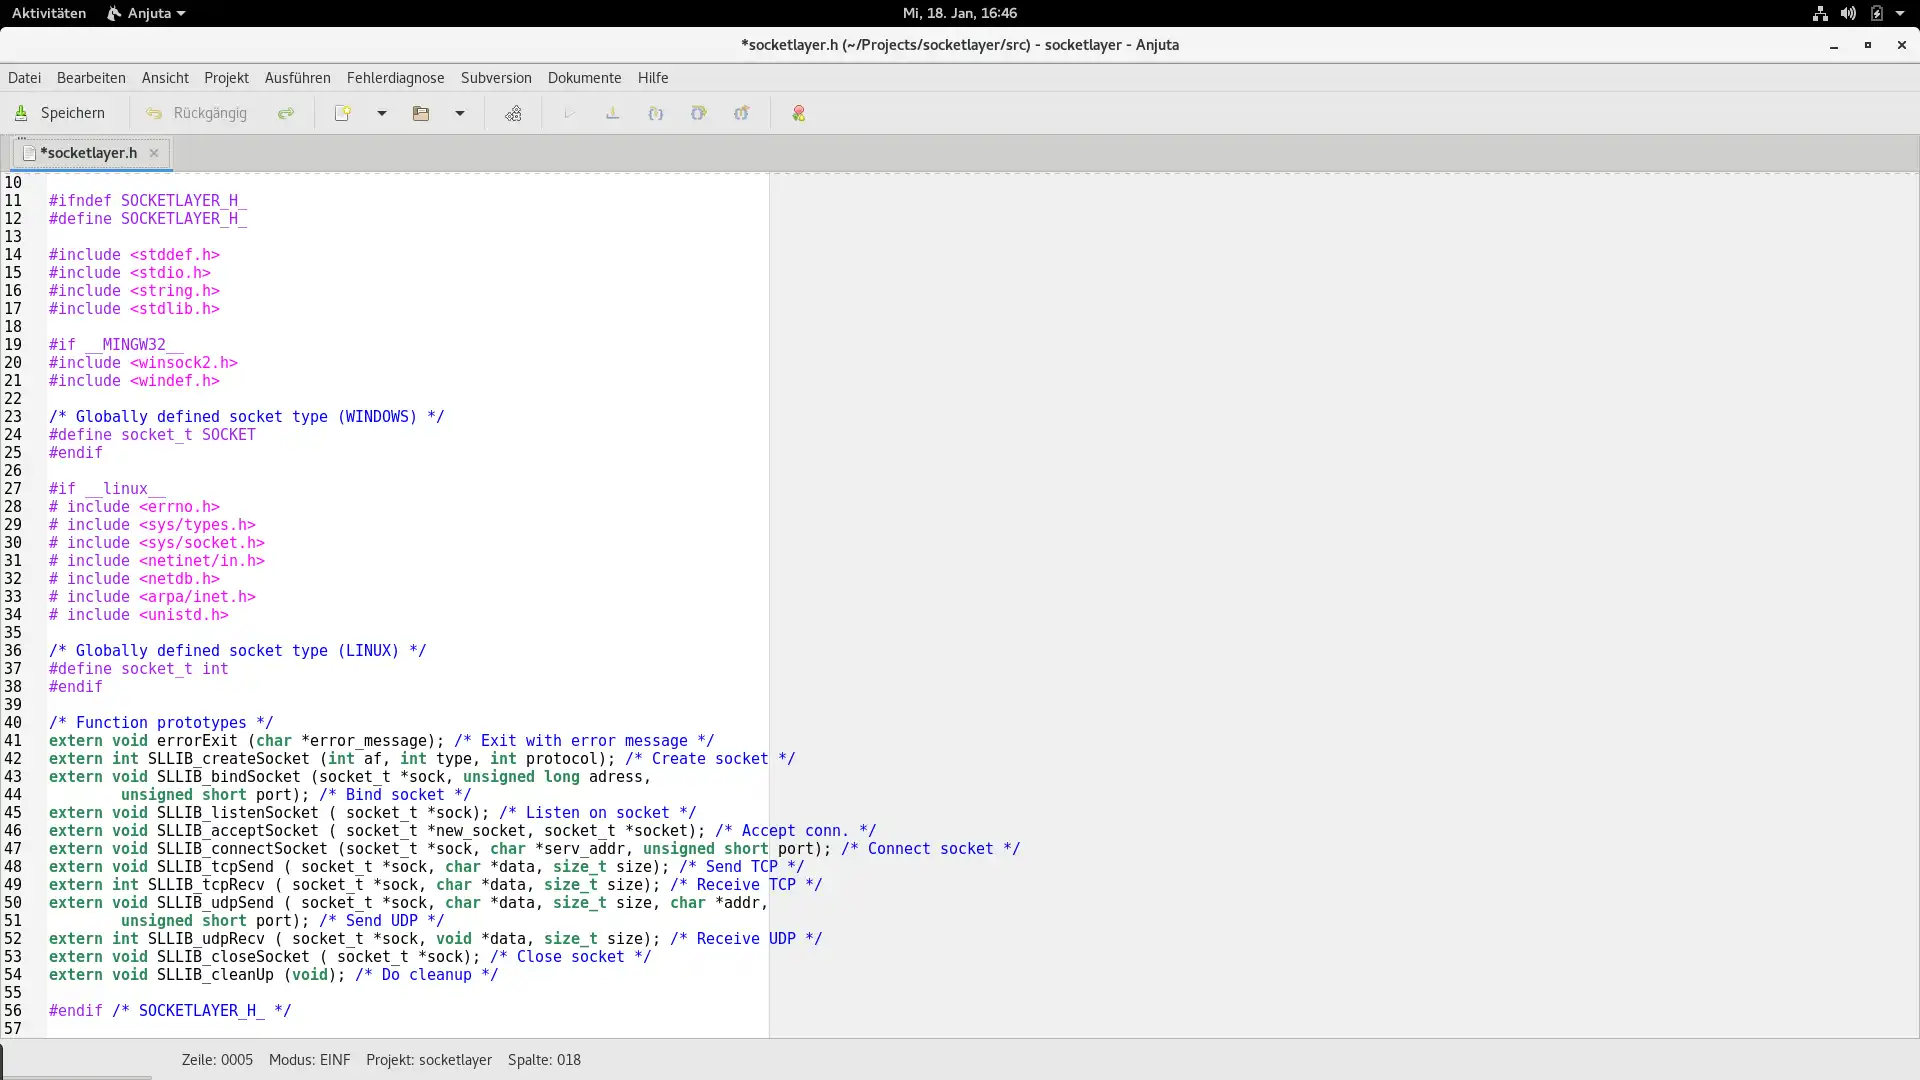This screenshot has height=1080, width=1920.
Task: Open the Projekt menu
Action: pyautogui.click(x=226, y=78)
